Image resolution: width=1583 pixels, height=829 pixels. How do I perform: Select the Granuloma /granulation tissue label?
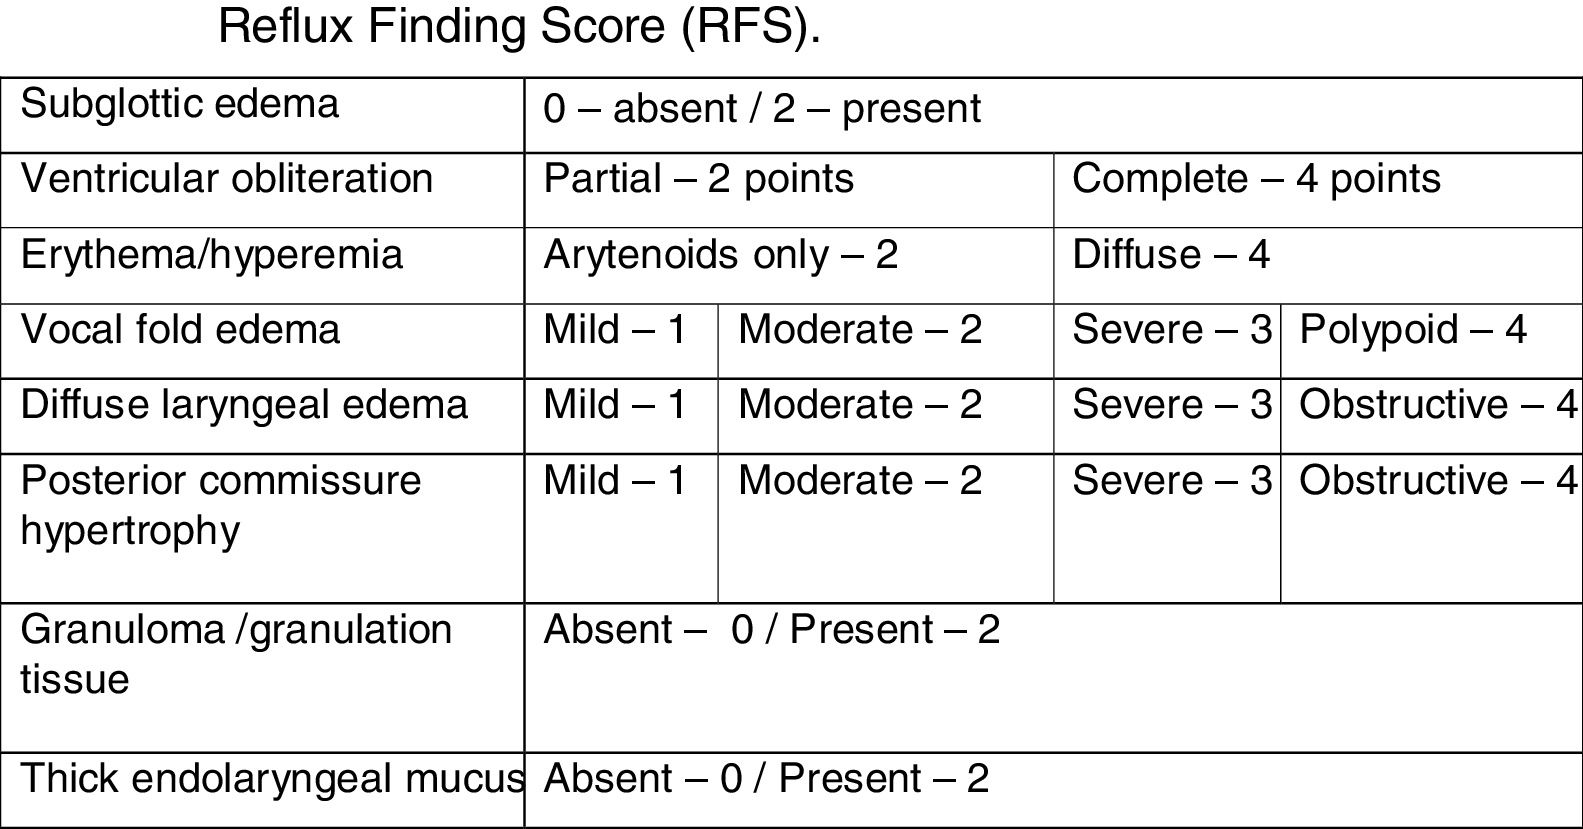pyautogui.click(x=236, y=654)
